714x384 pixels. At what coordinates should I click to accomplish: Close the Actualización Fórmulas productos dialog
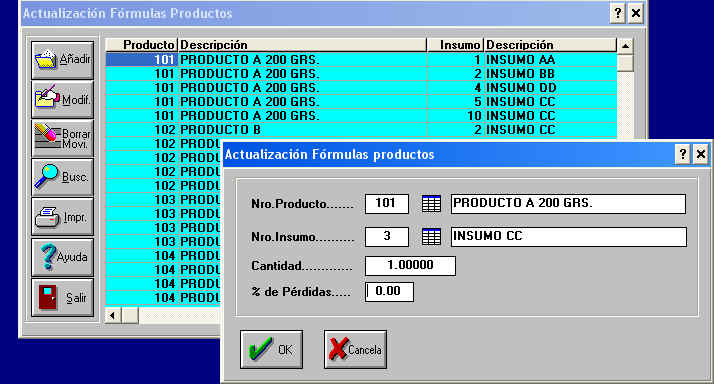pyautogui.click(x=700, y=154)
